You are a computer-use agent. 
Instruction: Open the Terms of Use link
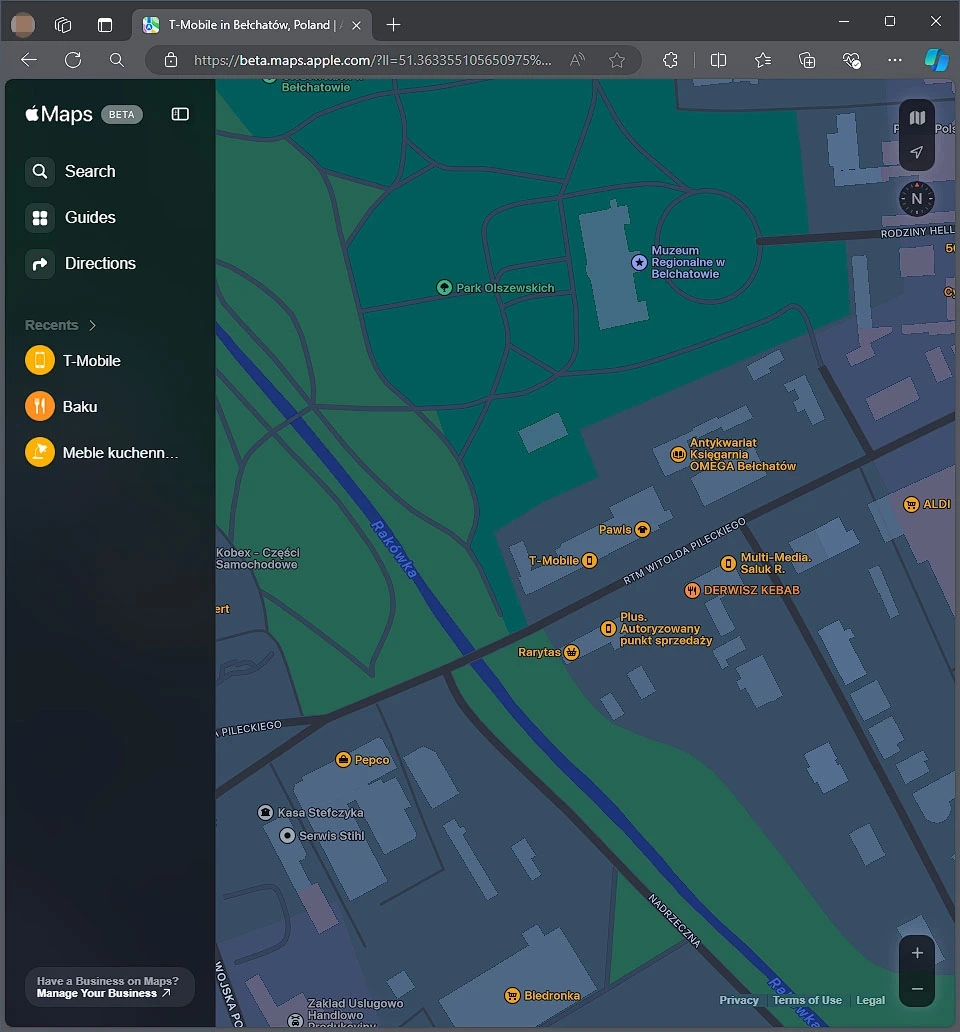[807, 1000]
